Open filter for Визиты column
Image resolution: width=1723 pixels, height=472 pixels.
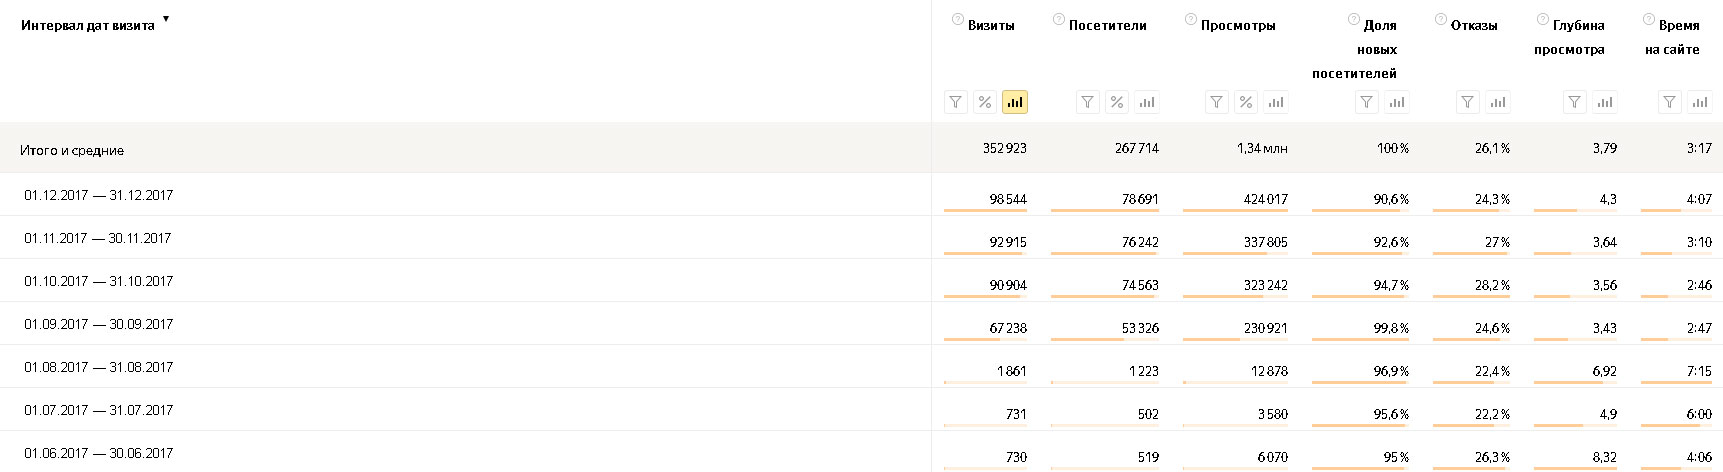click(956, 102)
